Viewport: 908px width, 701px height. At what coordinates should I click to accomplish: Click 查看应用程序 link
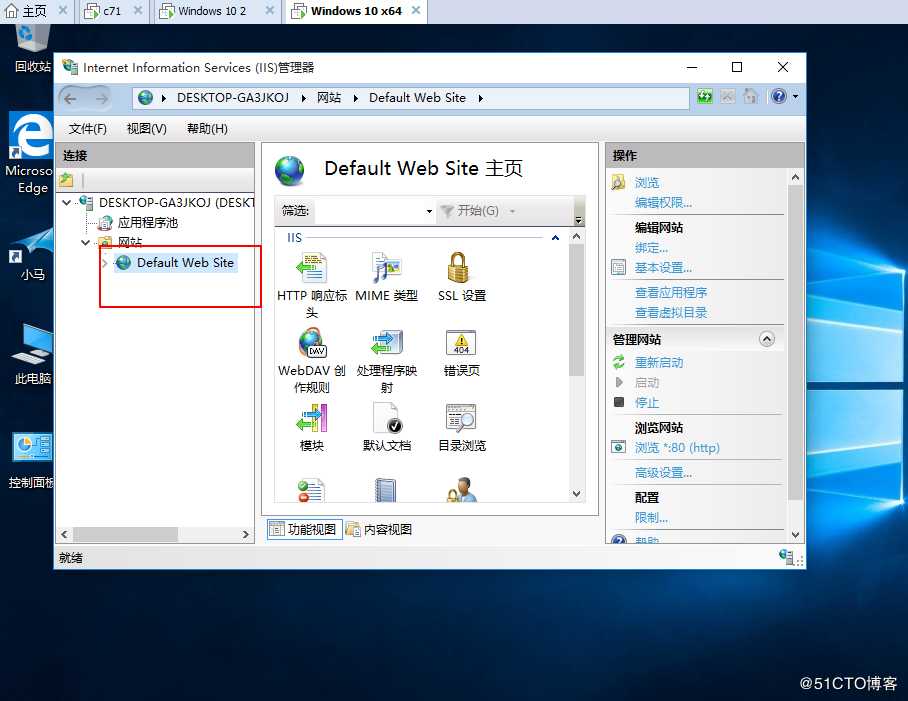click(671, 292)
